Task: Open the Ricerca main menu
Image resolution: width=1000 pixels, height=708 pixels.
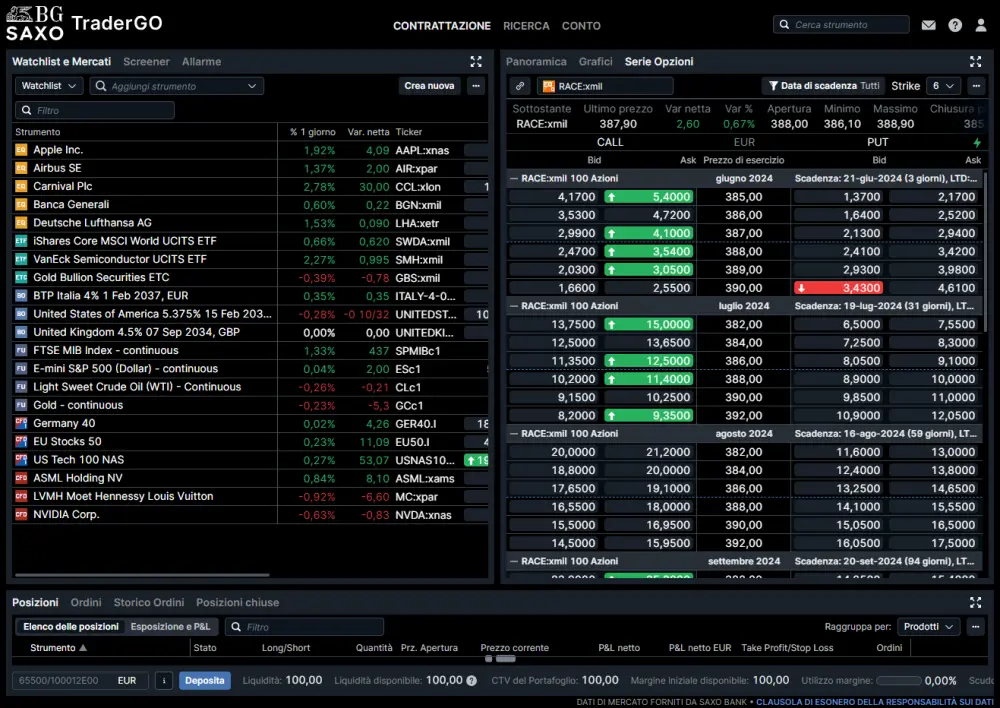Action: 526,26
